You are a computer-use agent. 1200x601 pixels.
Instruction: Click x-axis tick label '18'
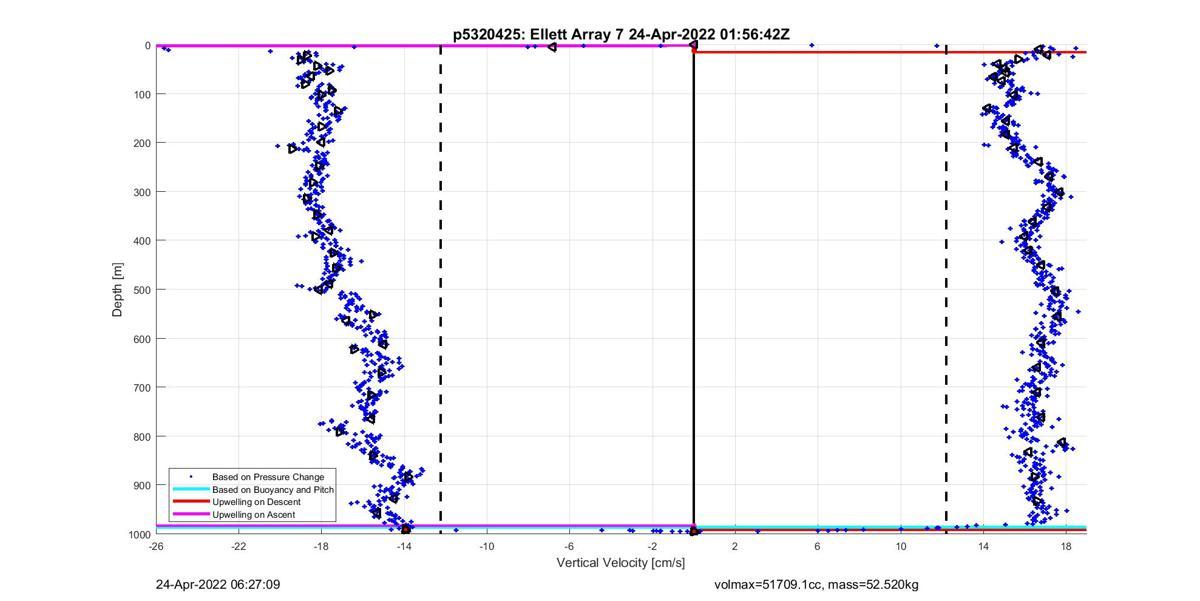pyautogui.click(x=1066, y=546)
